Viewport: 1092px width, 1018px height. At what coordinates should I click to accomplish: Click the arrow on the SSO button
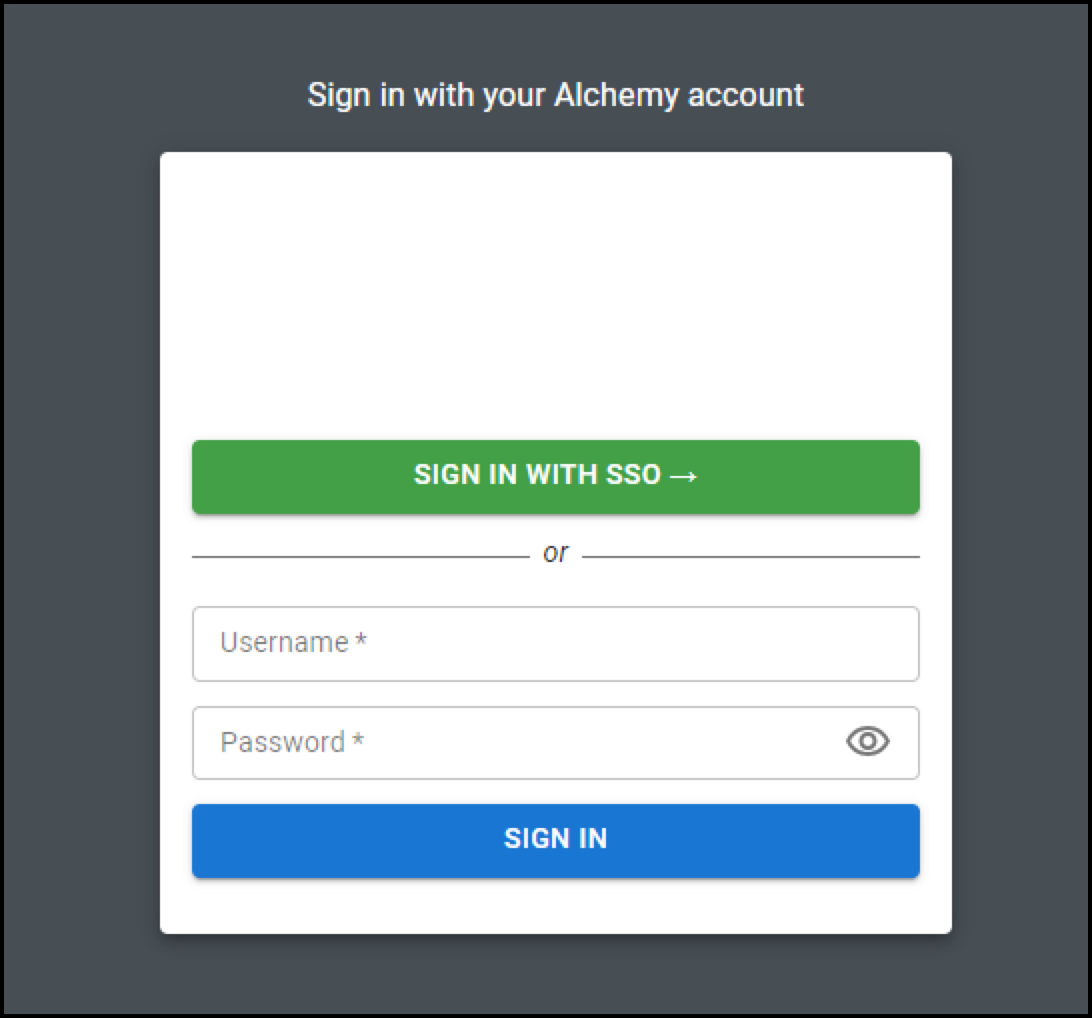point(683,475)
